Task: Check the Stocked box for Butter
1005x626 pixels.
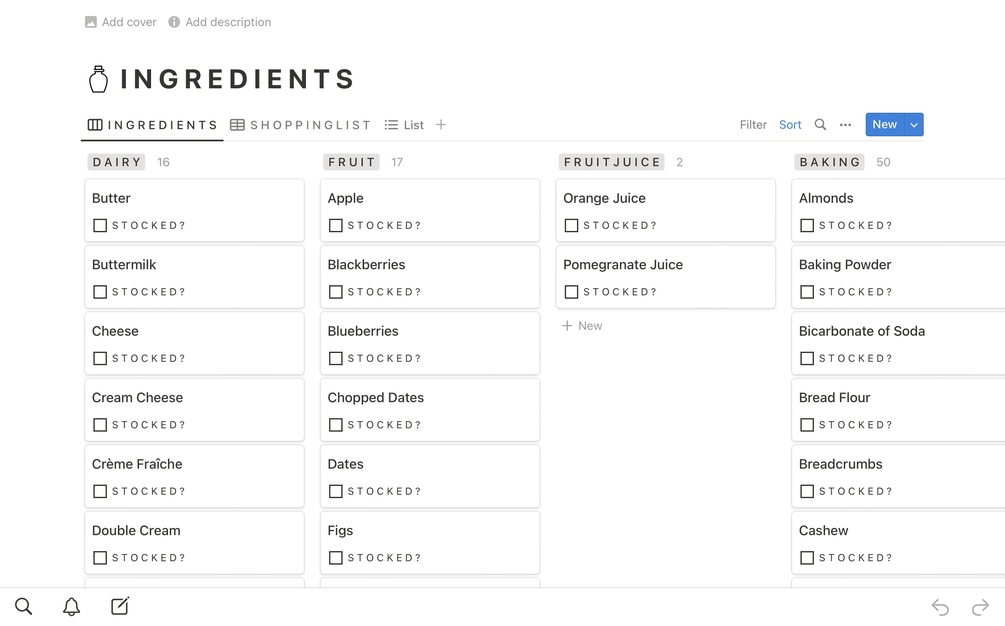Action: pos(100,226)
